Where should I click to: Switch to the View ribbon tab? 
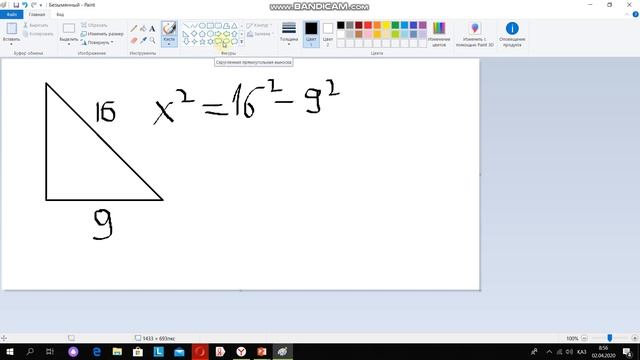(60, 14)
